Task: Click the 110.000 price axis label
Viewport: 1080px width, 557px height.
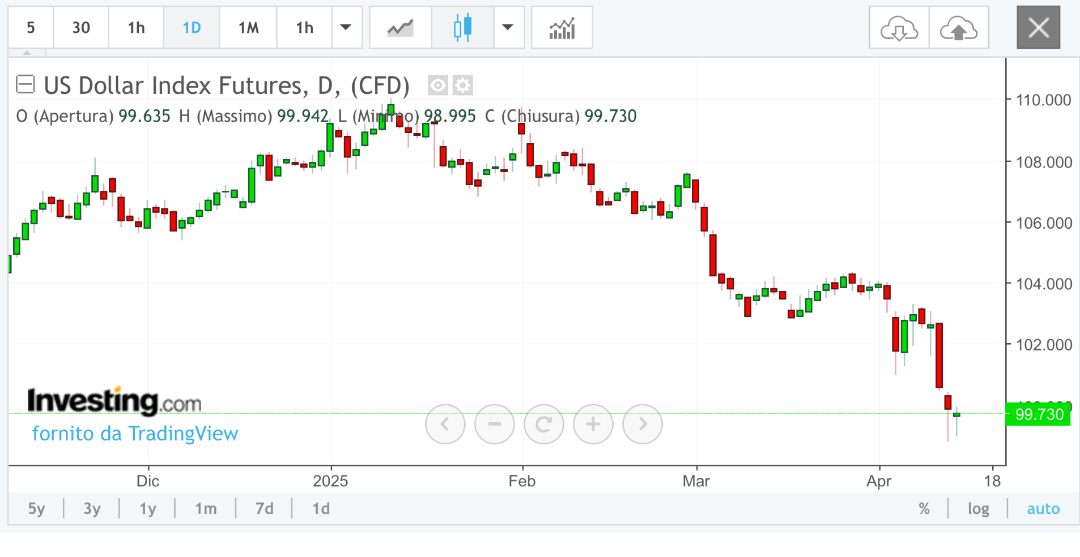Action: (1042, 100)
